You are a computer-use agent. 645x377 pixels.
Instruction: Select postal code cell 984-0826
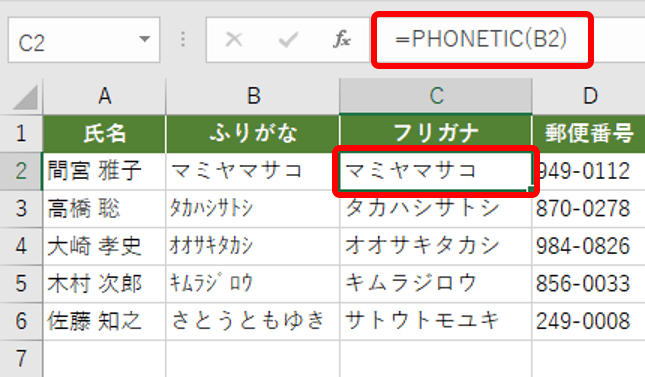589,246
